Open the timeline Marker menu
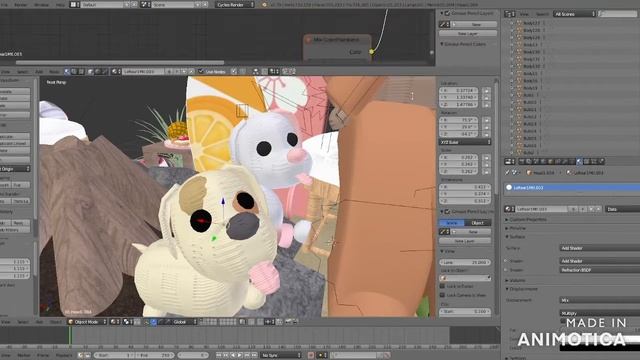Image resolution: width=640 pixels, height=360 pixels. click(x=24, y=355)
